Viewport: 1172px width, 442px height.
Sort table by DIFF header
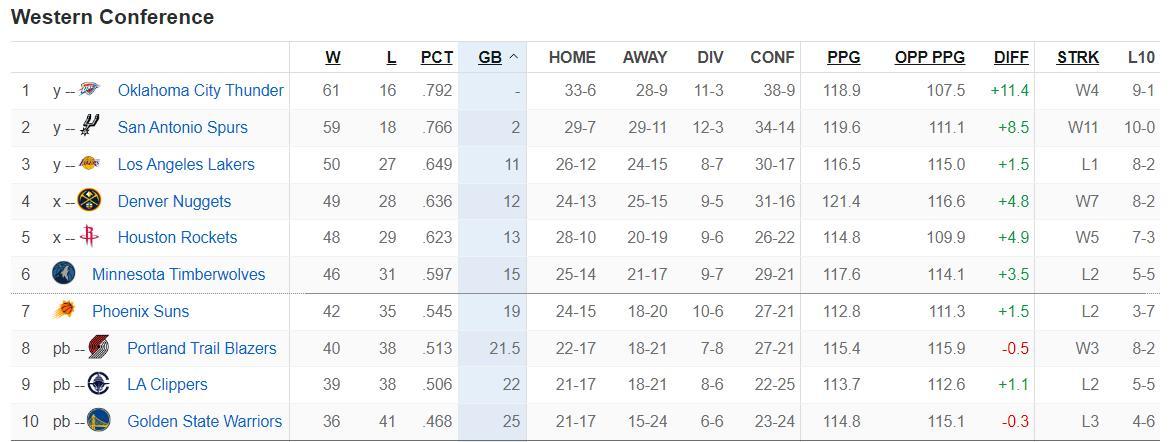click(x=1011, y=57)
